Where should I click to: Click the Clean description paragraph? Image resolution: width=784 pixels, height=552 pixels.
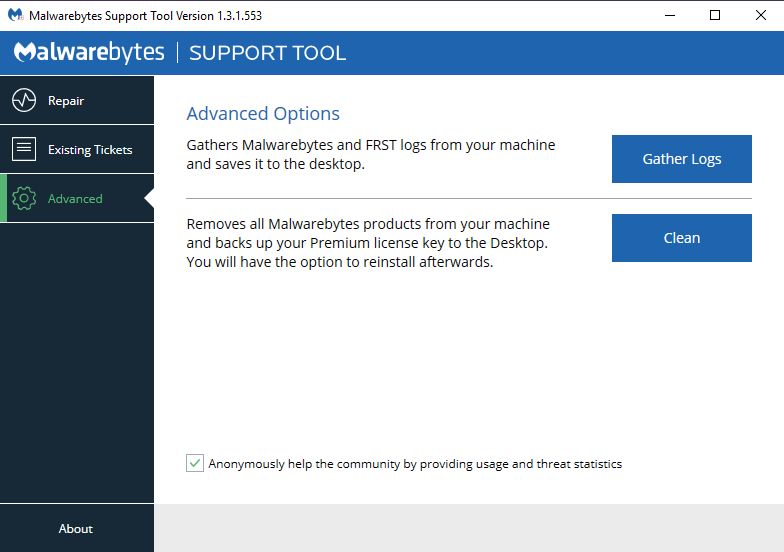click(368, 243)
